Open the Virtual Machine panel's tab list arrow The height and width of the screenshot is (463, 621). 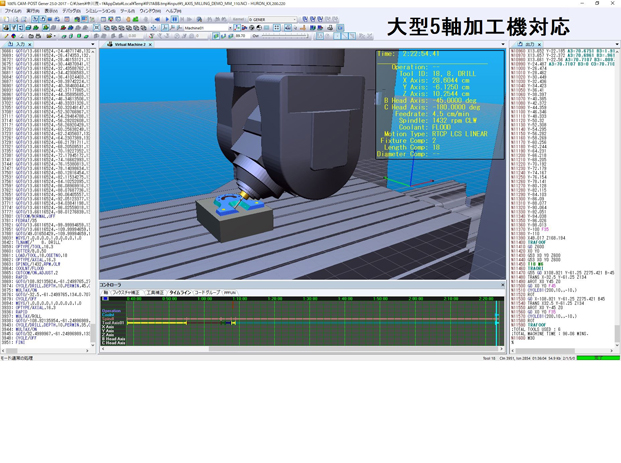(x=503, y=44)
